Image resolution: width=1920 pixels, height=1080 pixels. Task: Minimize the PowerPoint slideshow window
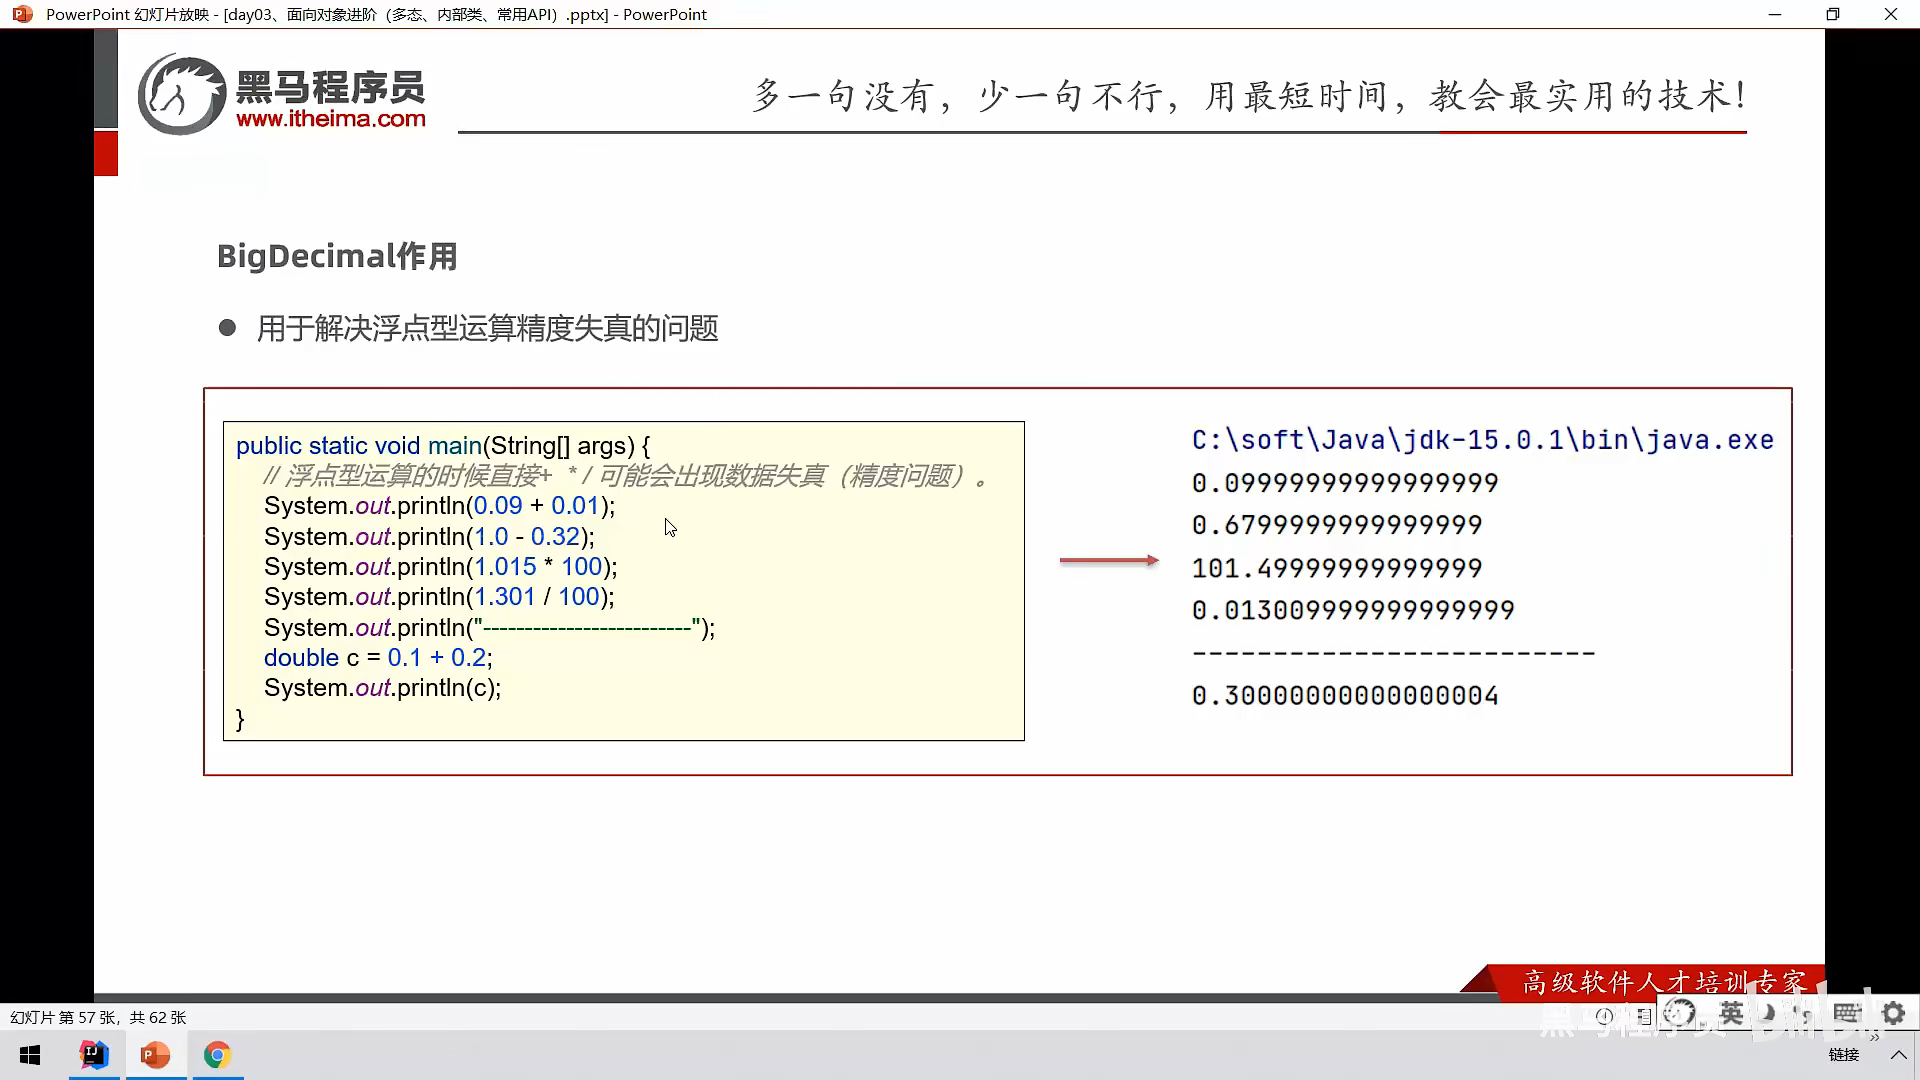(x=1775, y=14)
